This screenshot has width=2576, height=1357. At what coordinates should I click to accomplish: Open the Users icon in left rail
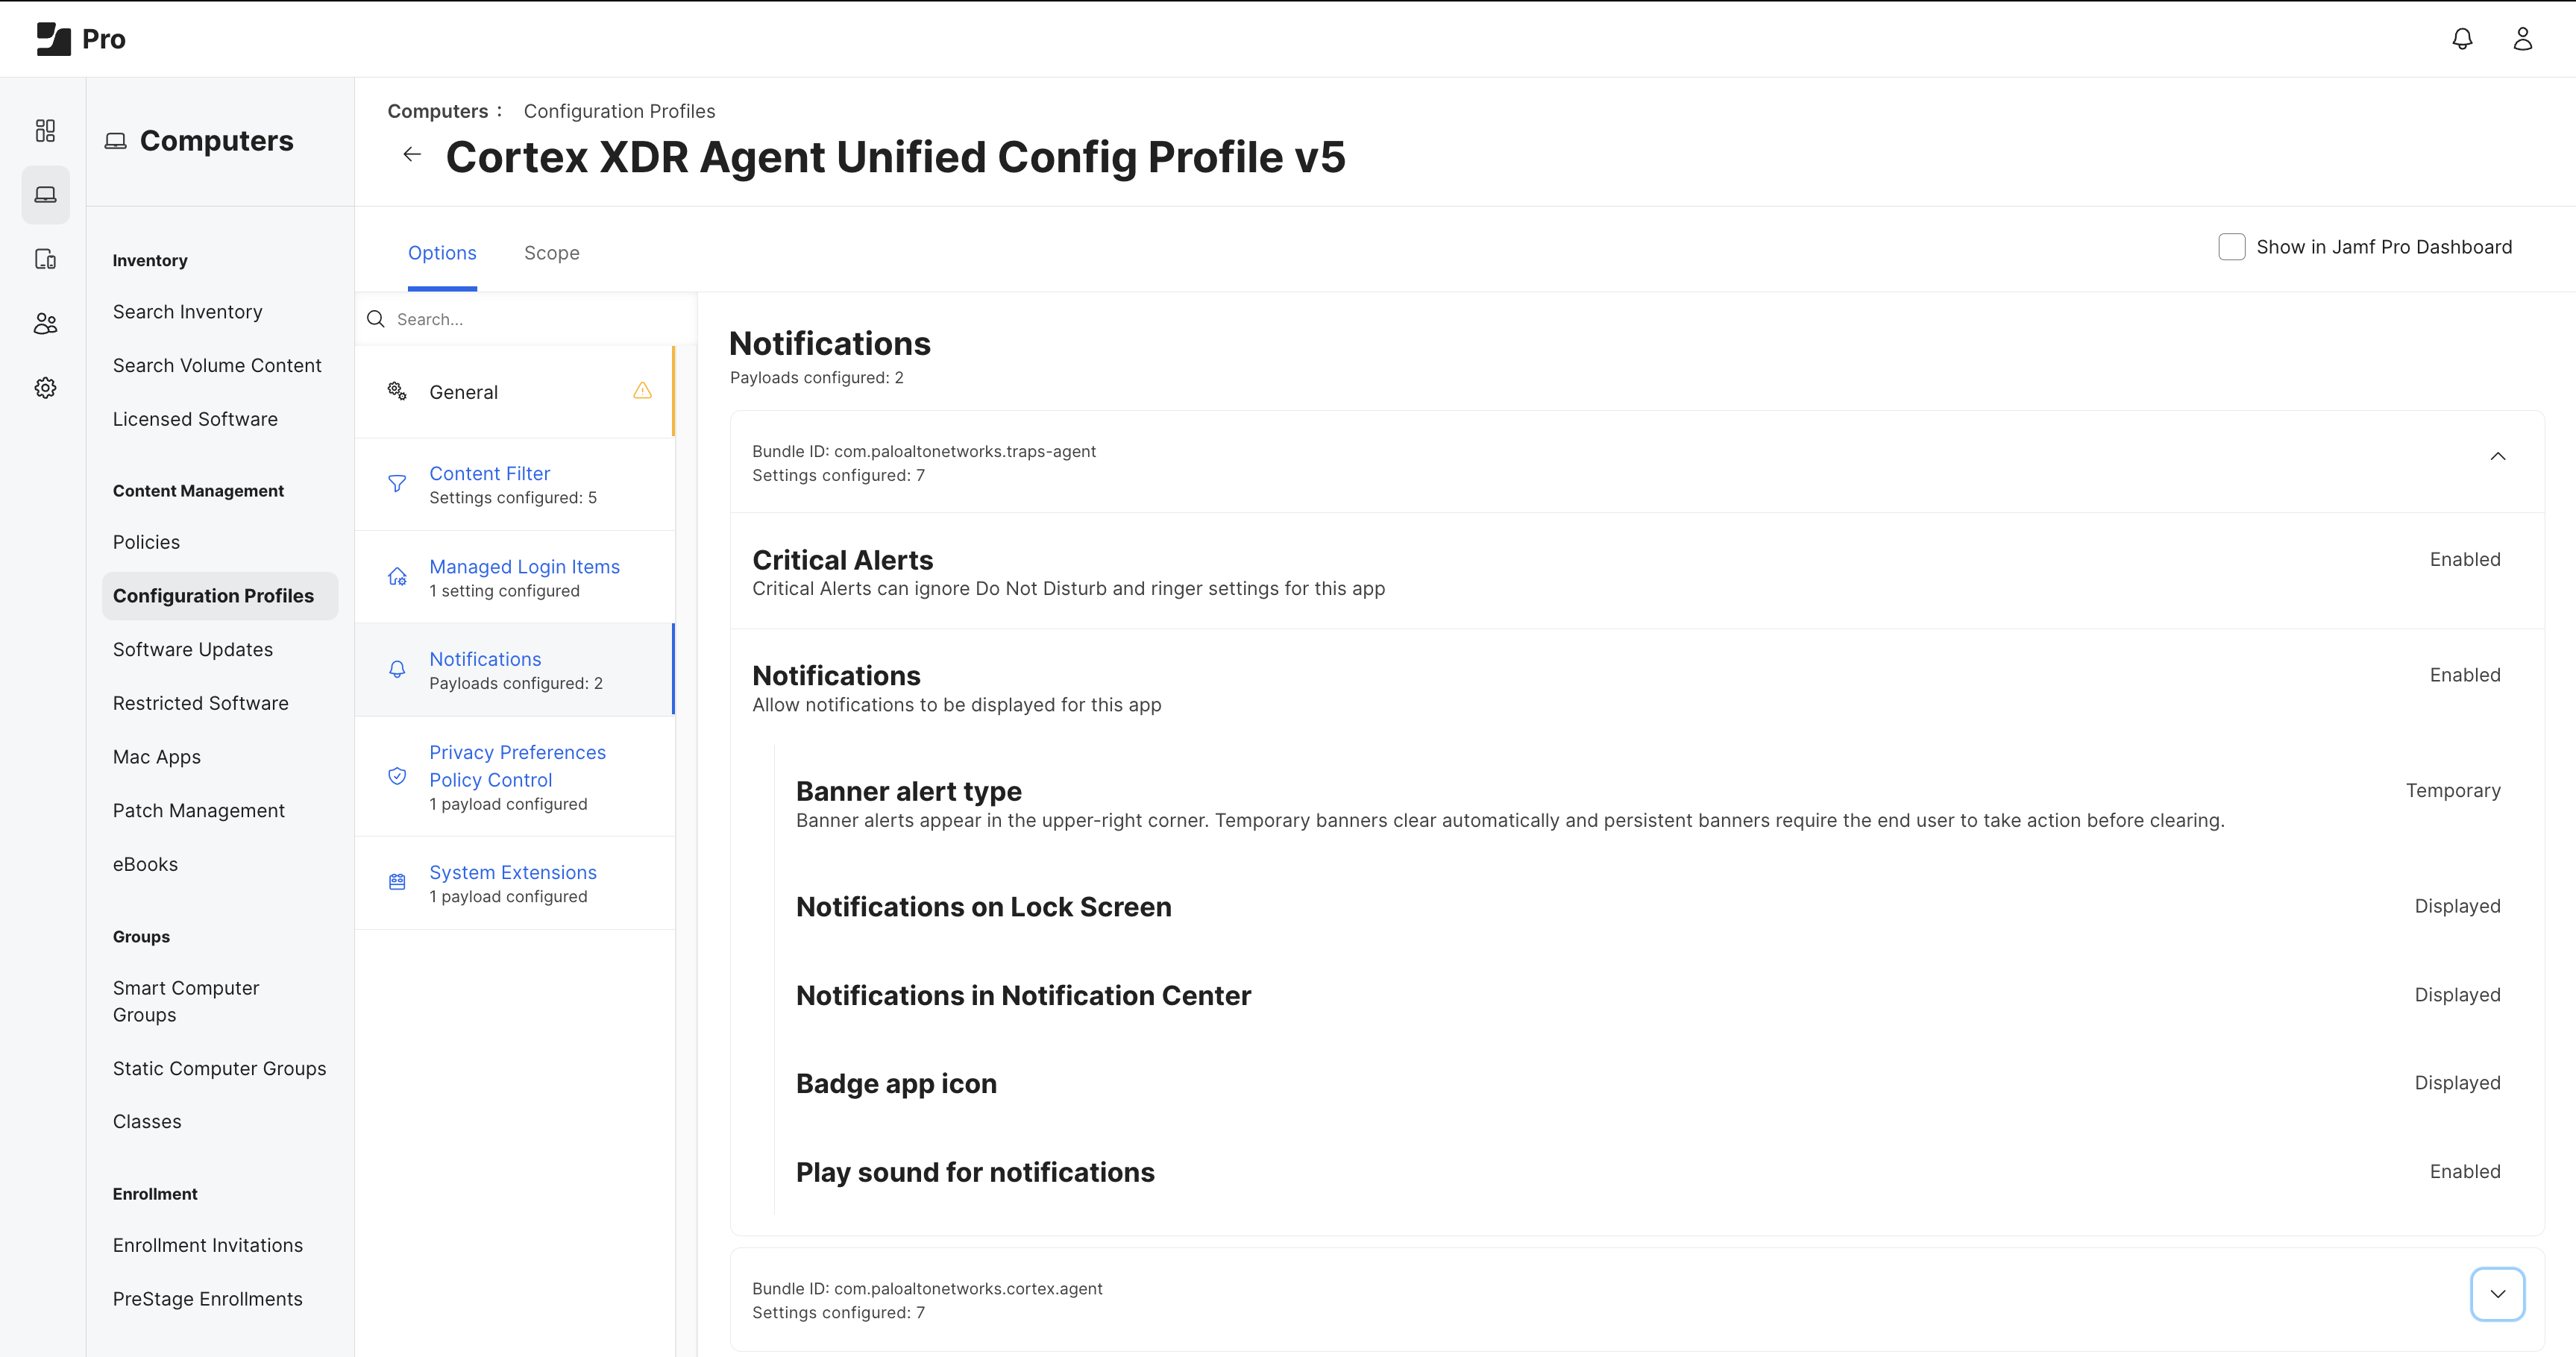click(45, 324)
